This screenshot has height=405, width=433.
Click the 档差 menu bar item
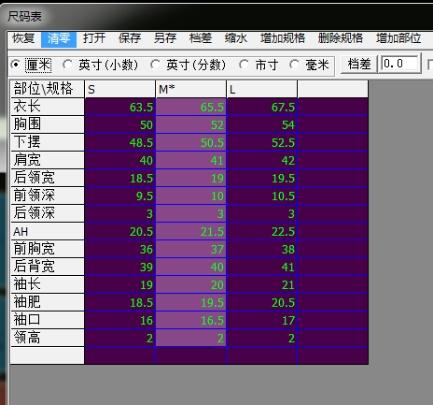[x=201, y=38]
